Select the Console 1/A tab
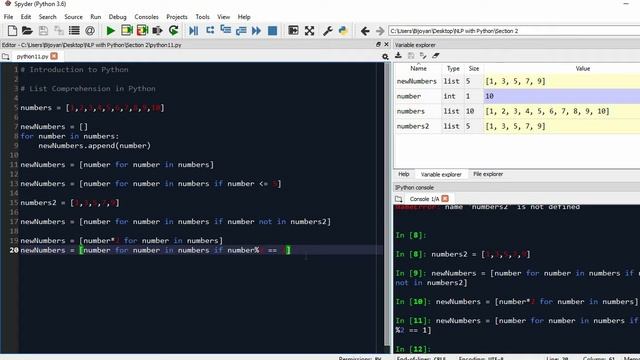Screen dimensions: 640x360 click(x=424, y=199)
